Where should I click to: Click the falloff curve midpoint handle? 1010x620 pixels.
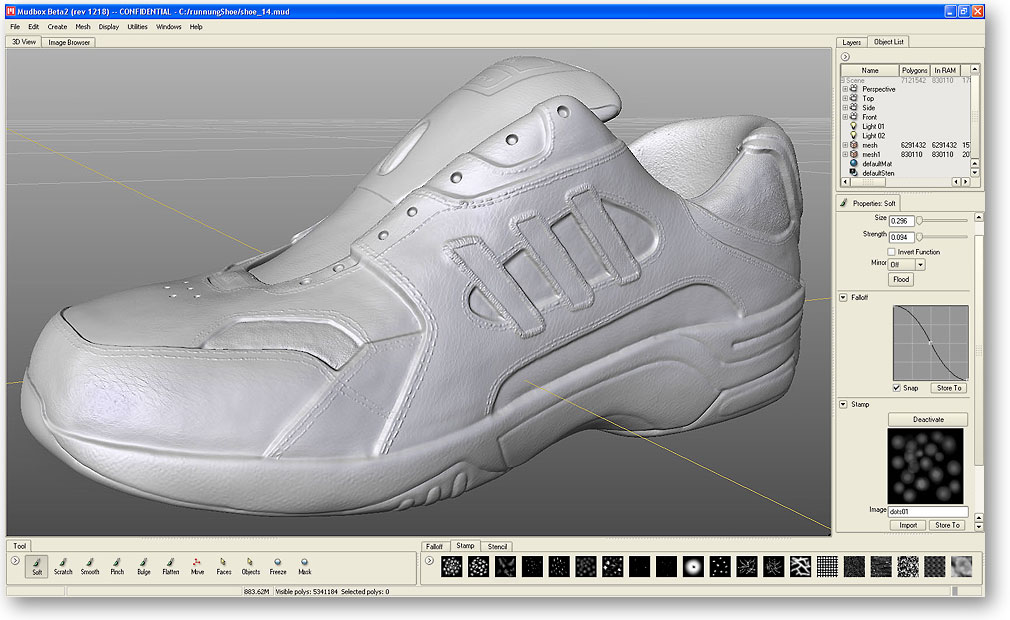pos(929,342)
